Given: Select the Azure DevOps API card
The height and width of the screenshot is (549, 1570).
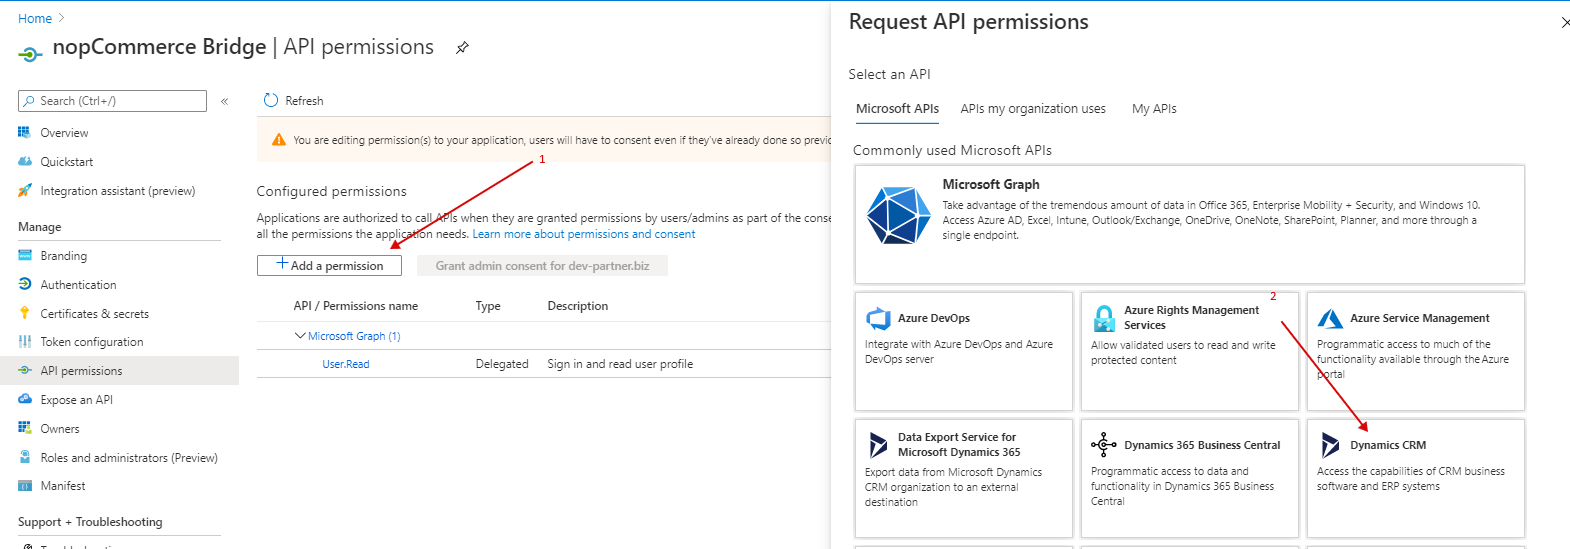Looking at the screenshot, I should tap(964, 351).
